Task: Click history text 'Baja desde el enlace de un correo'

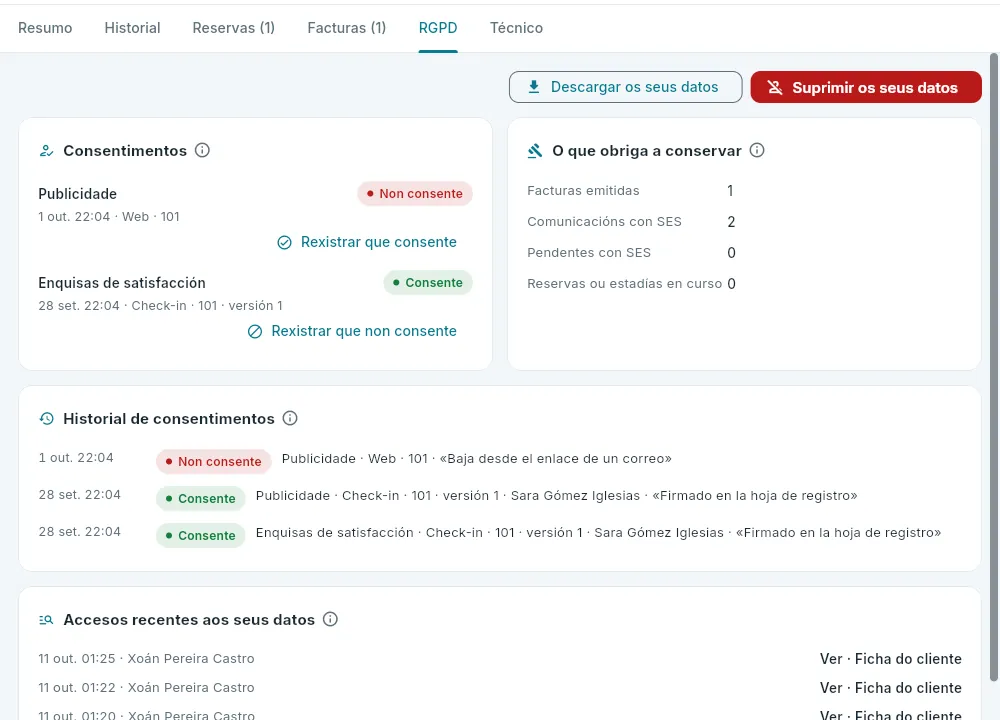Action: point(555,459)
